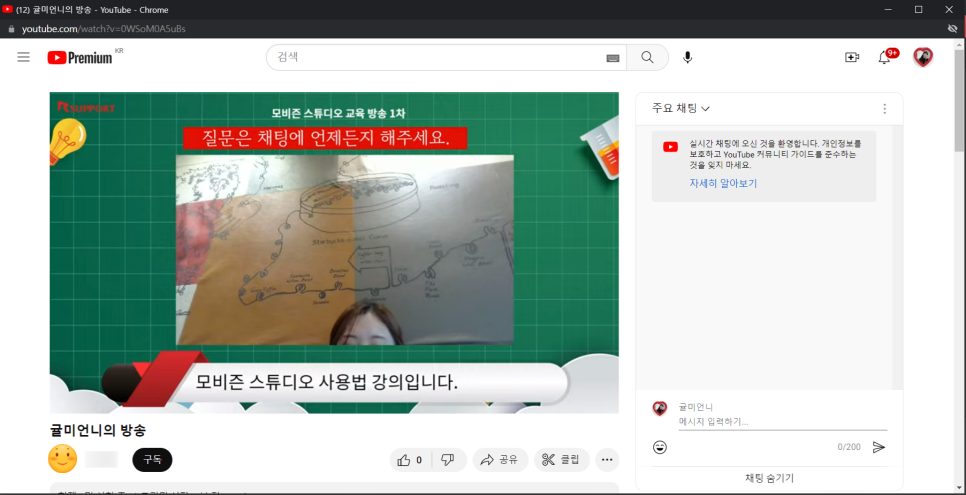Open notifications bell with 9+ badge
This screenshot has height=495, width=966.
(x=885, y=57)
